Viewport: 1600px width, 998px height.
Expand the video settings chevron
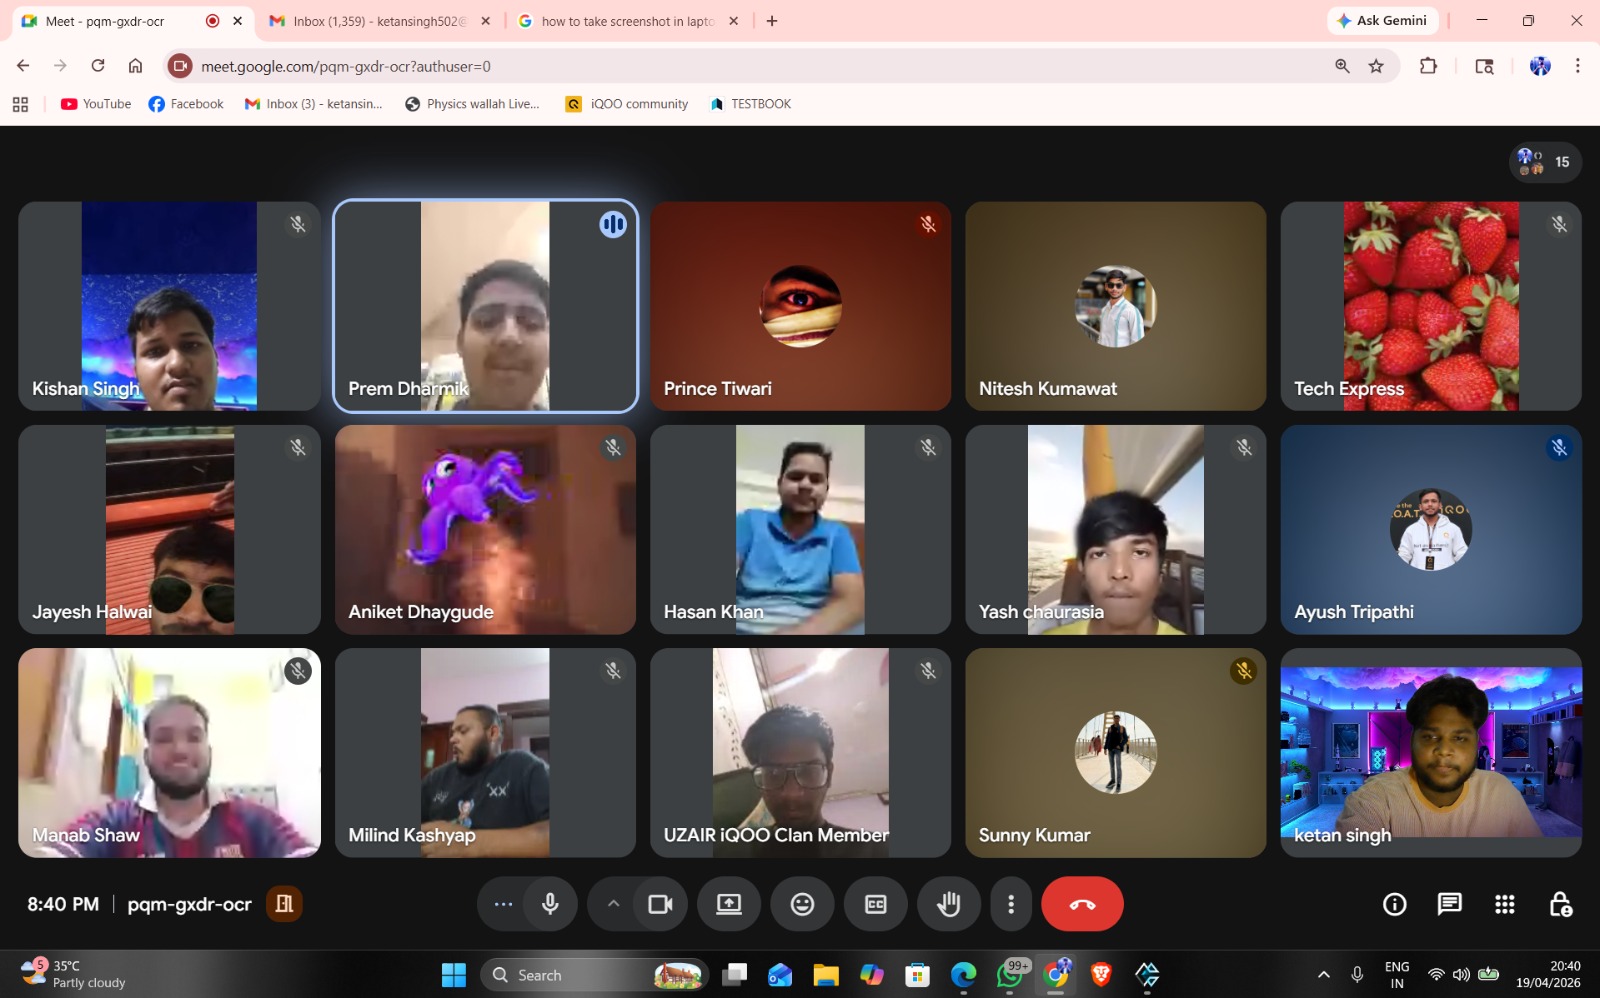coord(613,904)
